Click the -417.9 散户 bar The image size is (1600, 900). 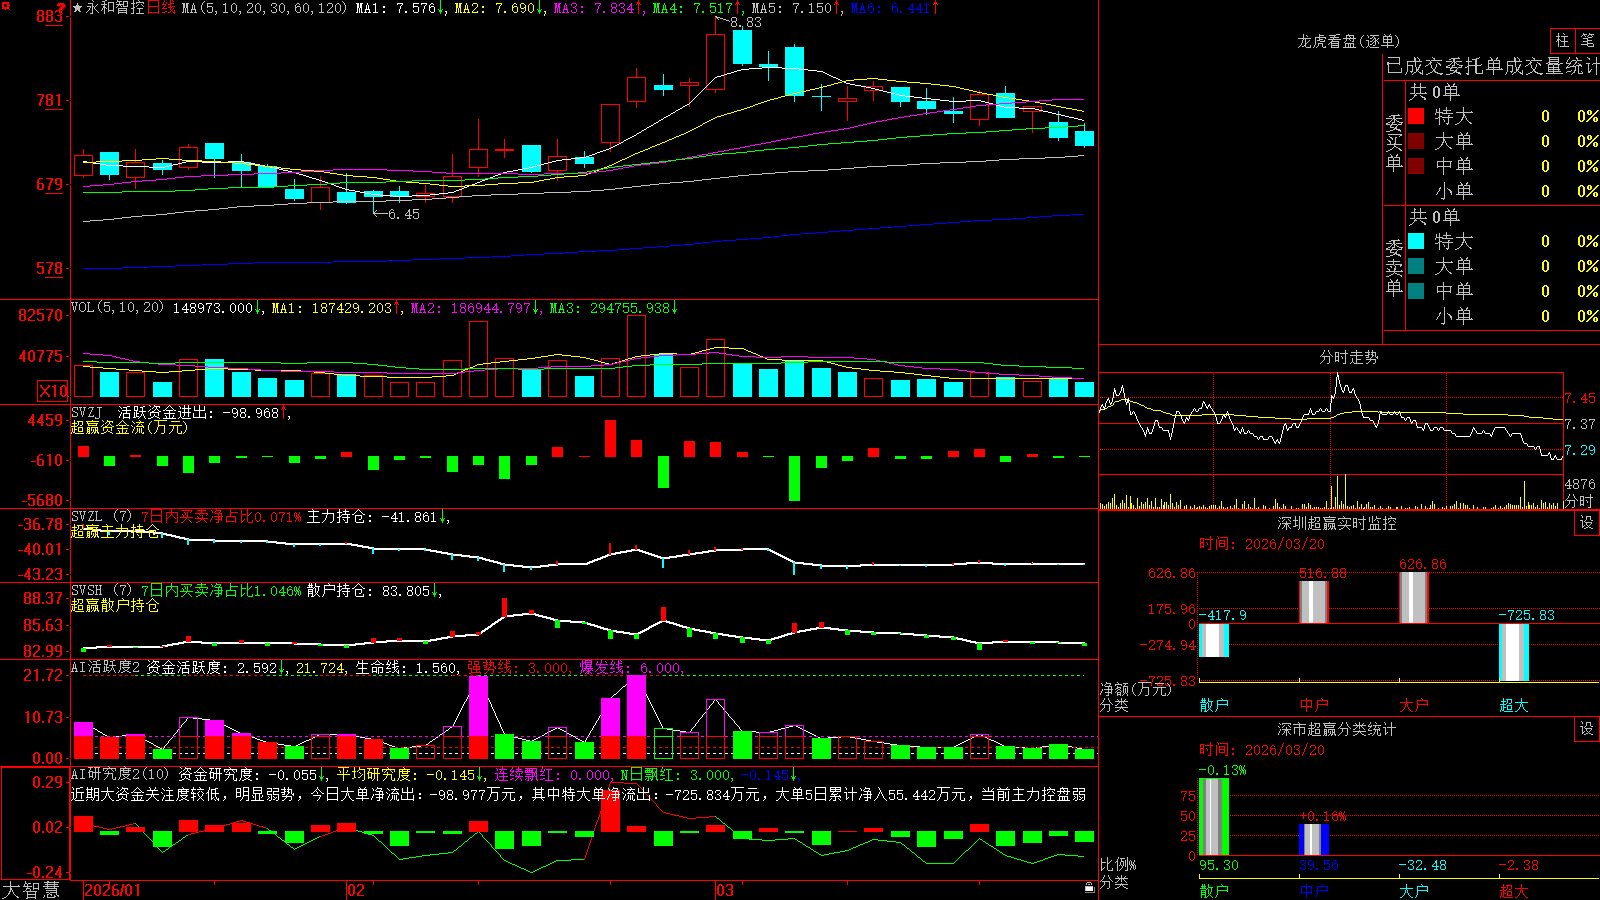[1214, 640]
